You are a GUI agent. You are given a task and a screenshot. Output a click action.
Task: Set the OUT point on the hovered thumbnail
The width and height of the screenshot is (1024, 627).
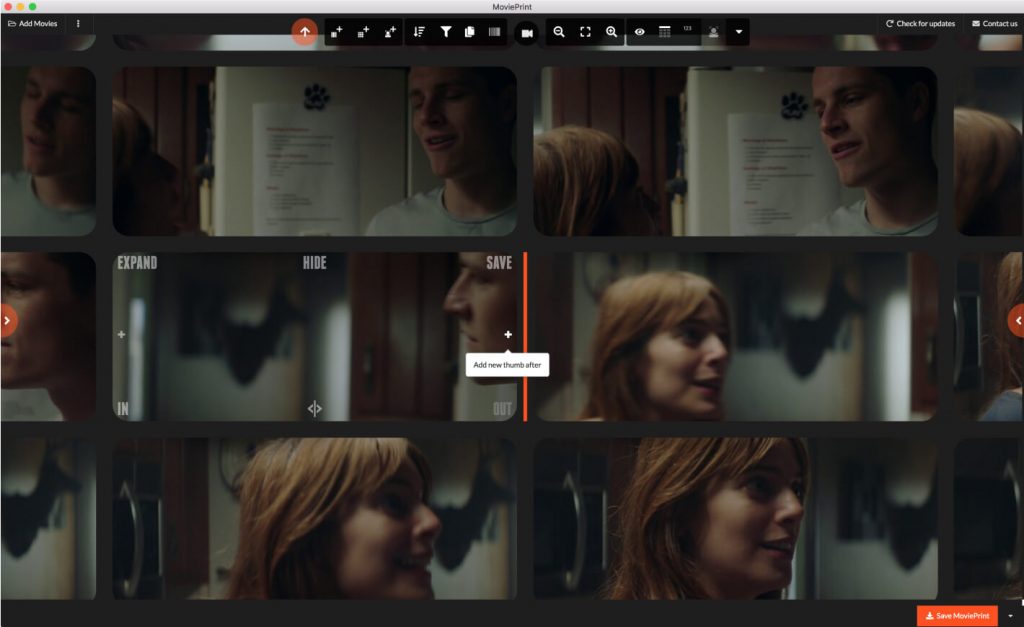pos(502,409)
